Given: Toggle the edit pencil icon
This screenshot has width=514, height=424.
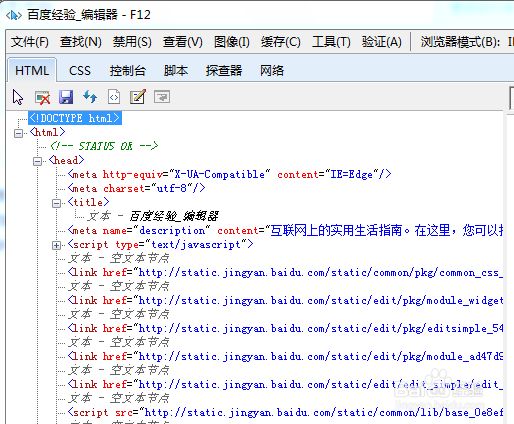Looking at the screenshot, I should coord(138,97).
